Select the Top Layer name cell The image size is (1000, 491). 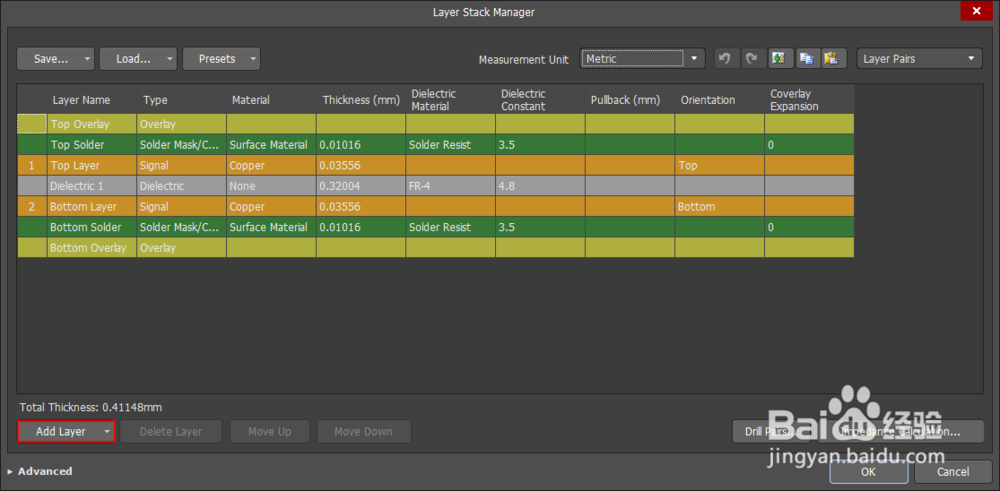tap(92, 165)
